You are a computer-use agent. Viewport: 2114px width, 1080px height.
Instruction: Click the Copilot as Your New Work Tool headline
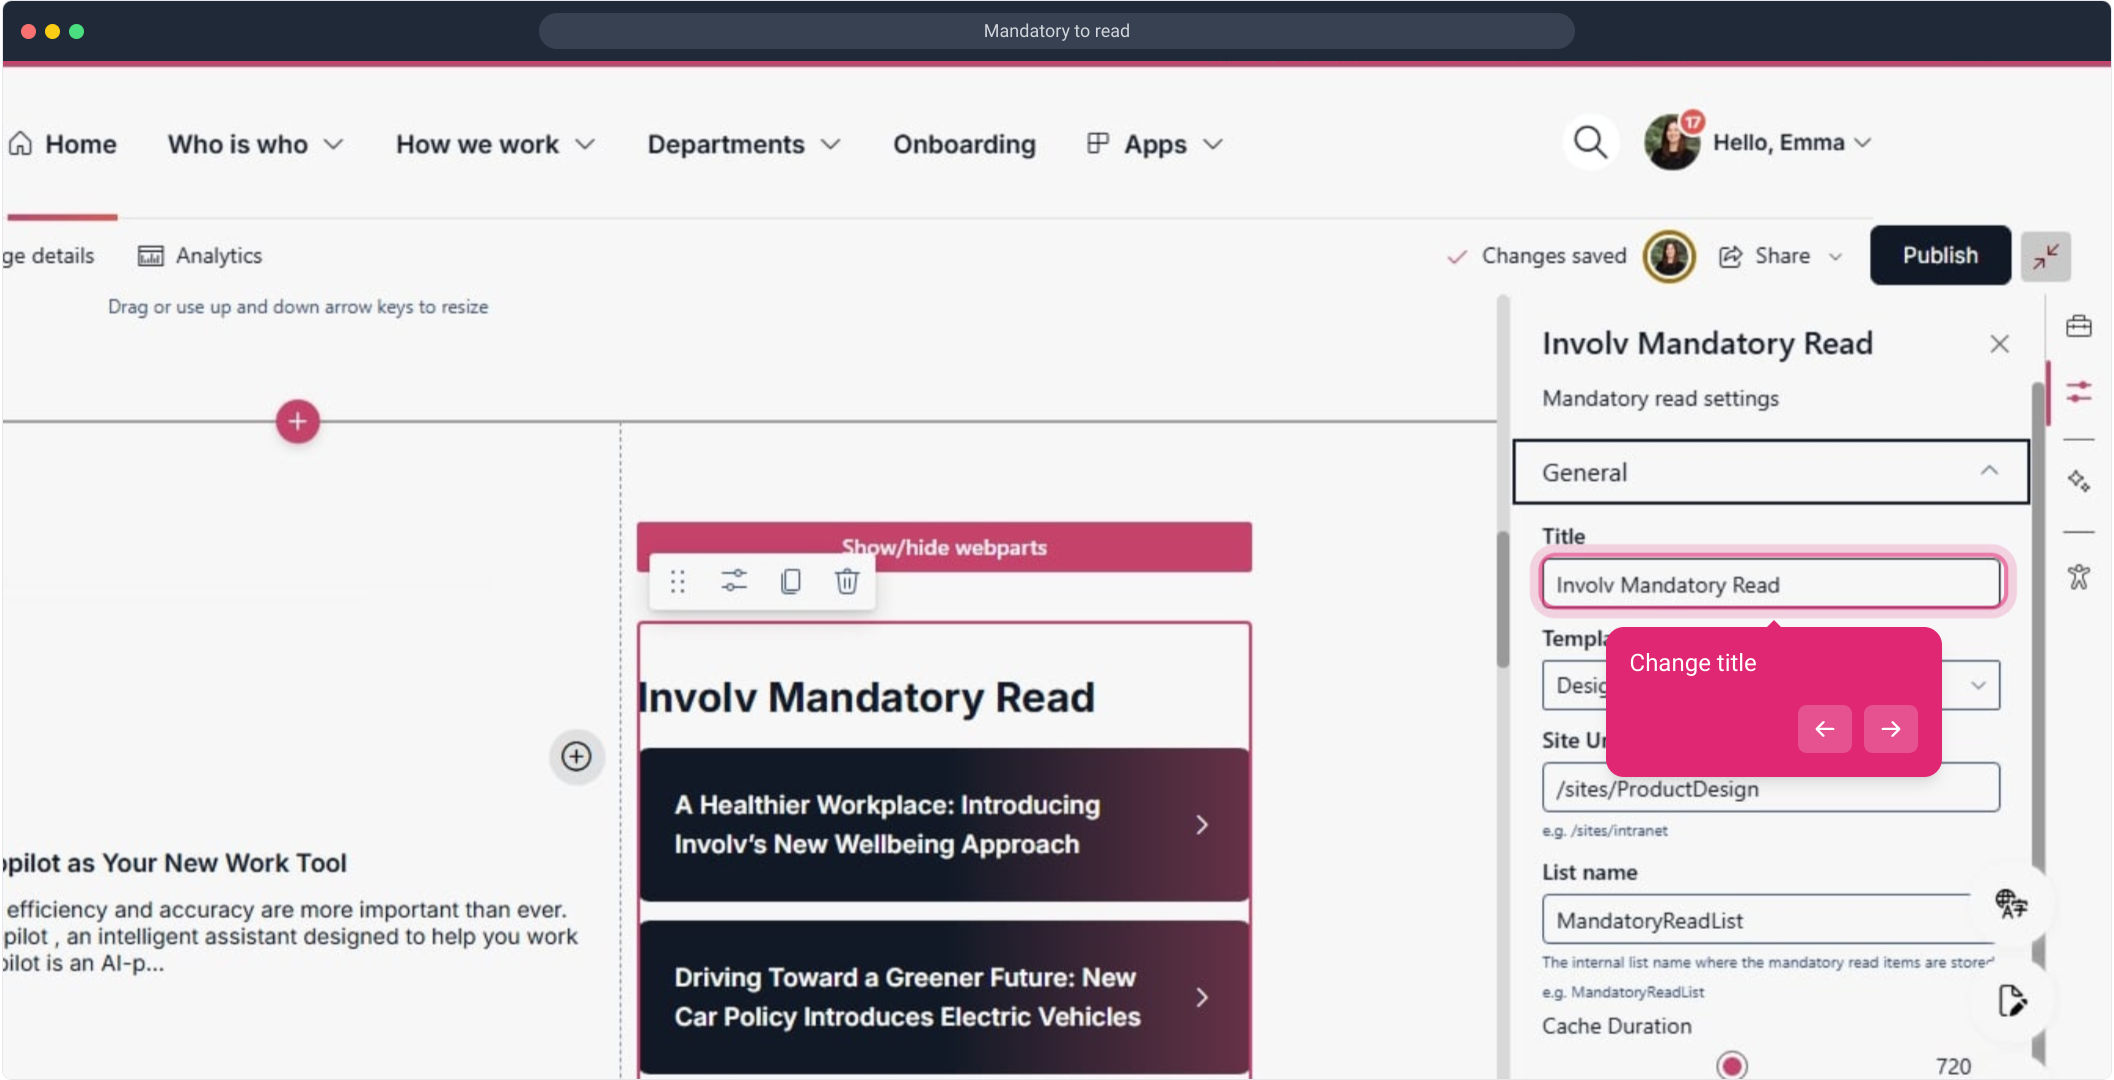point(175,863)
